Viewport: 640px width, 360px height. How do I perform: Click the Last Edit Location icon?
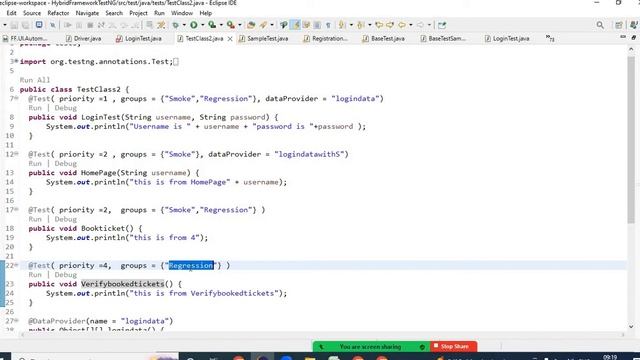pos(379,25)
